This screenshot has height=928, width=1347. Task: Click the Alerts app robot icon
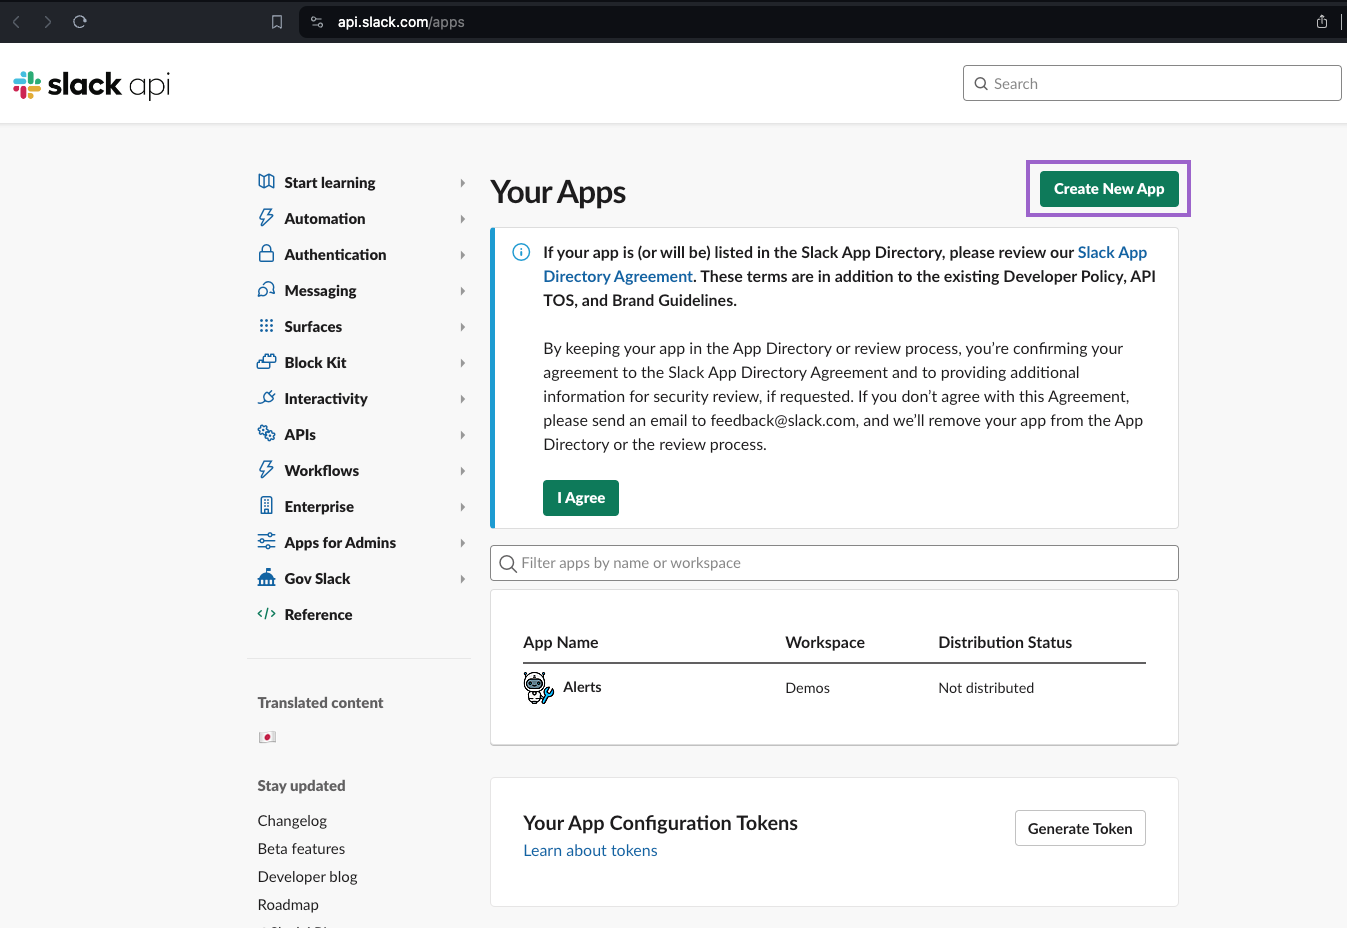click(538, 688)
